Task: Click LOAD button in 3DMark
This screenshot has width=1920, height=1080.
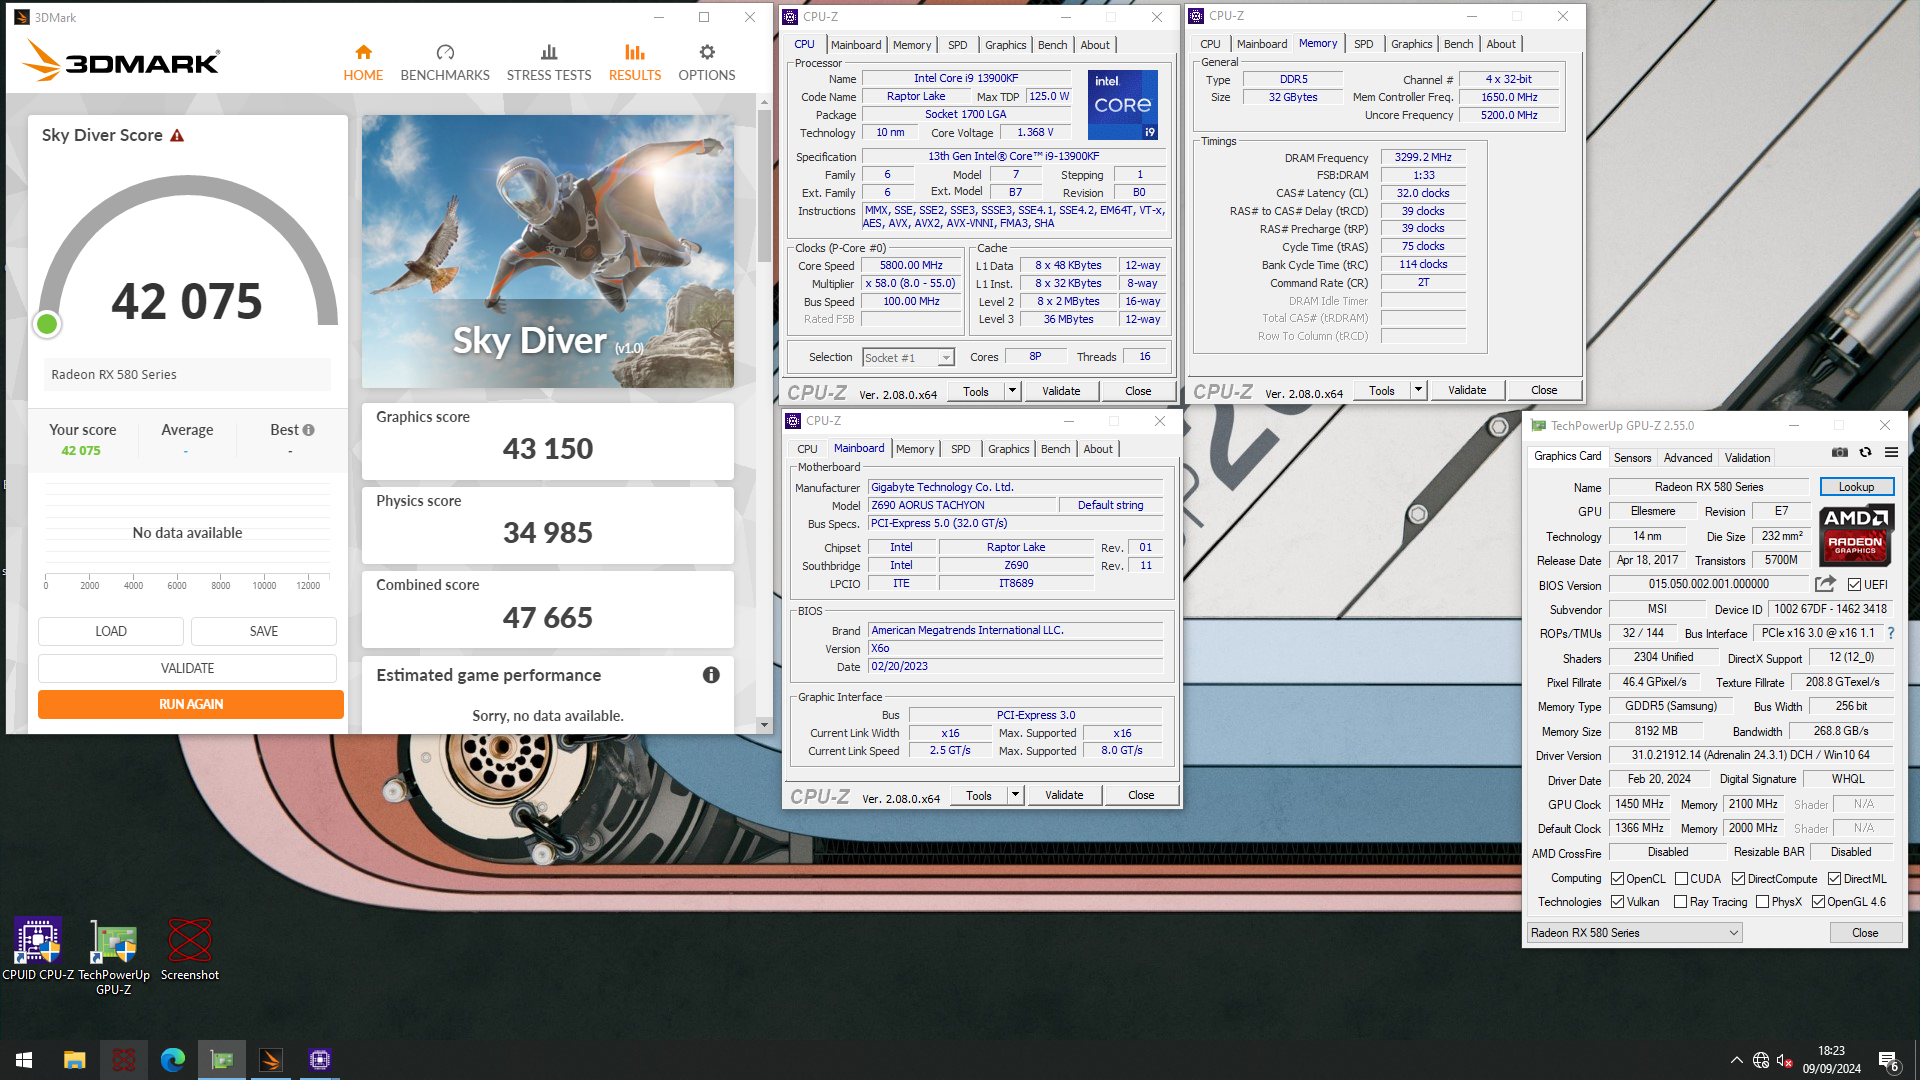Action: pos(111,631)
